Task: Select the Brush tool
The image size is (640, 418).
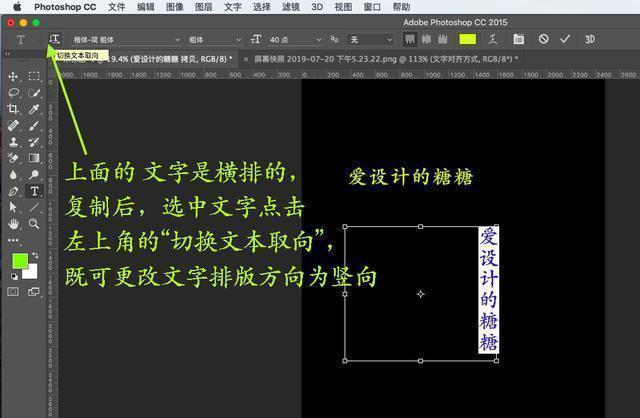Action: (x=34, y=125)
